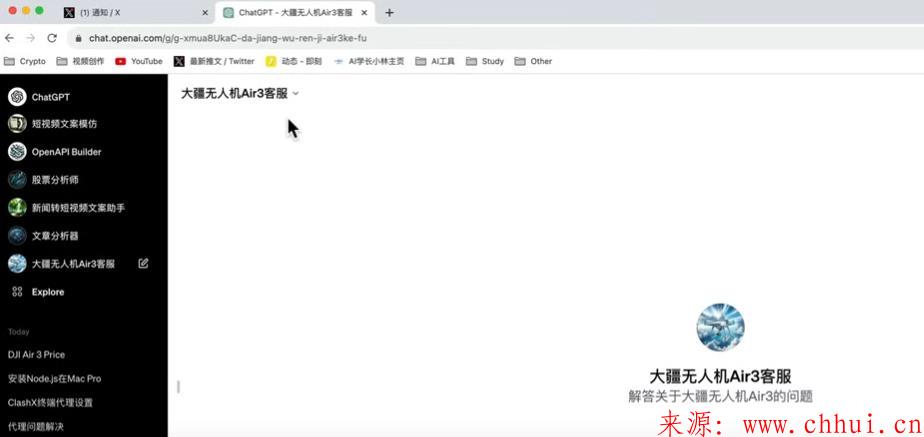Click the ChatGPT logo icon in sidebar

[17, 97]
